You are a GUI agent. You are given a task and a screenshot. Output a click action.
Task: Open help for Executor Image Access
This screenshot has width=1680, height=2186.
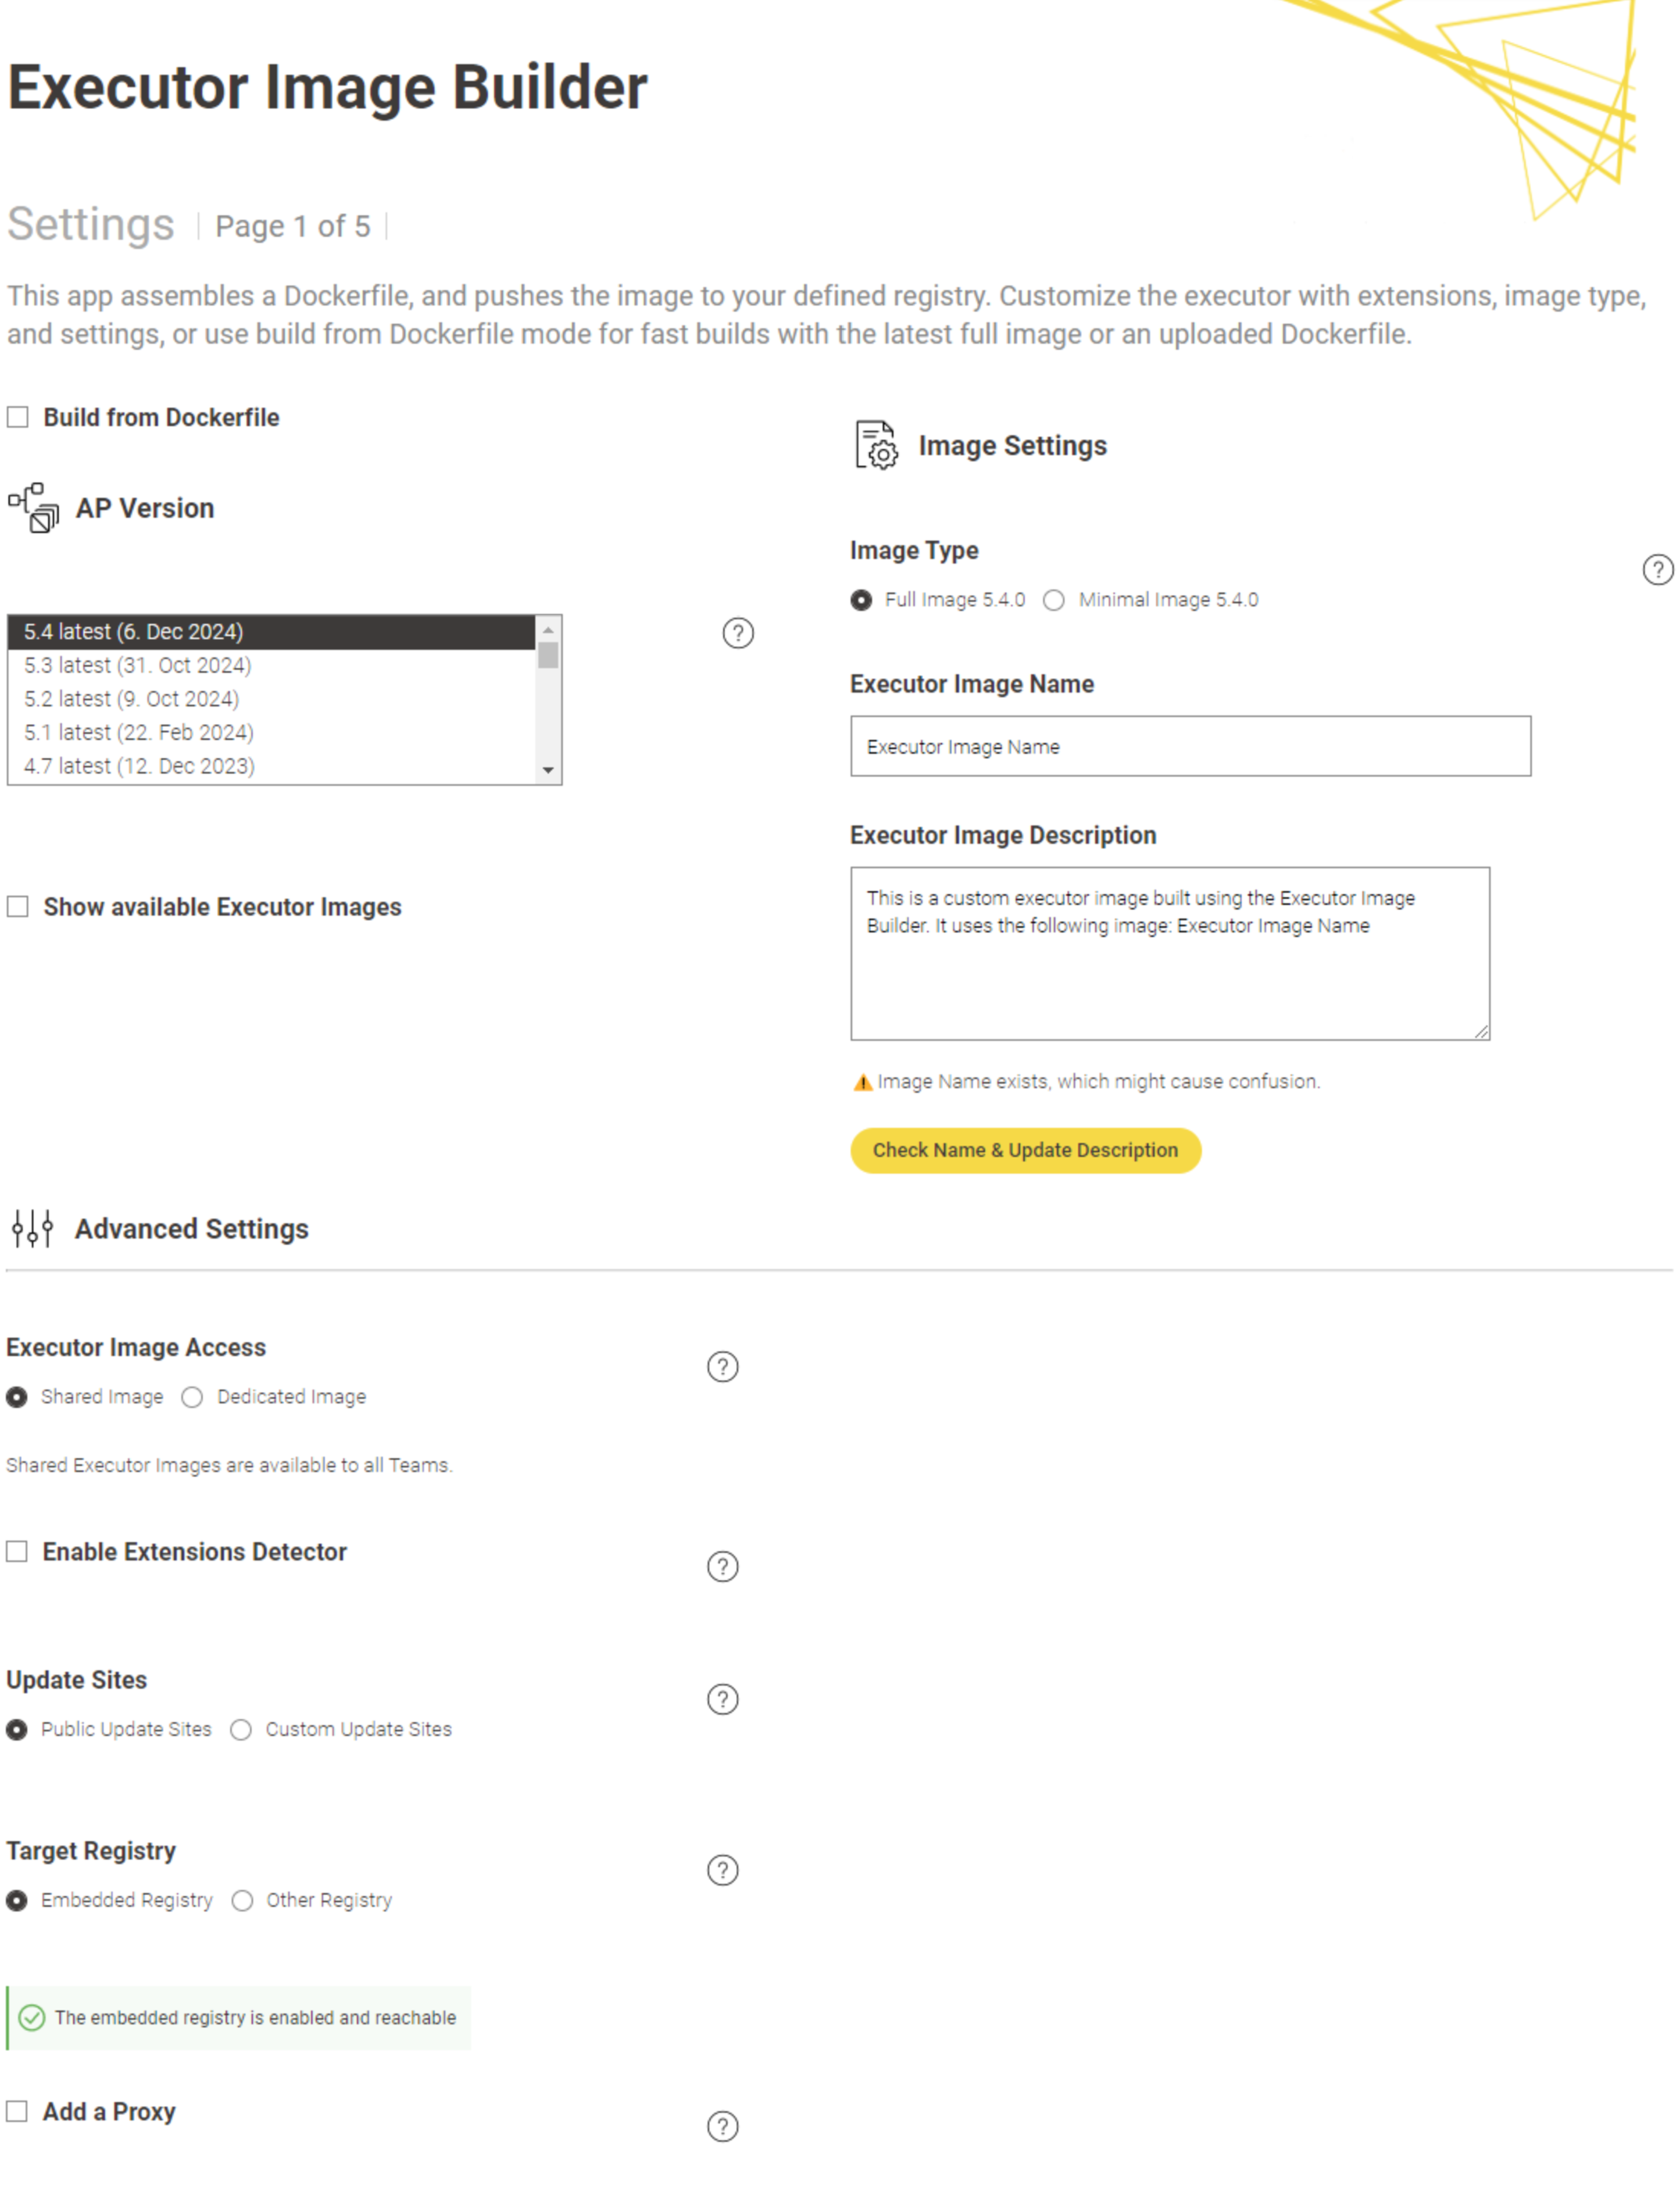(x=722, y=1367)
